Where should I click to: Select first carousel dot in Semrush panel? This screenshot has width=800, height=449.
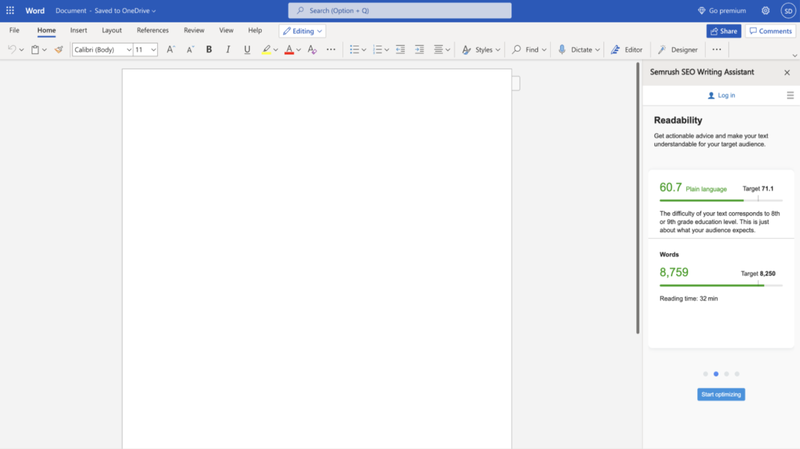(x=705, y=374)
